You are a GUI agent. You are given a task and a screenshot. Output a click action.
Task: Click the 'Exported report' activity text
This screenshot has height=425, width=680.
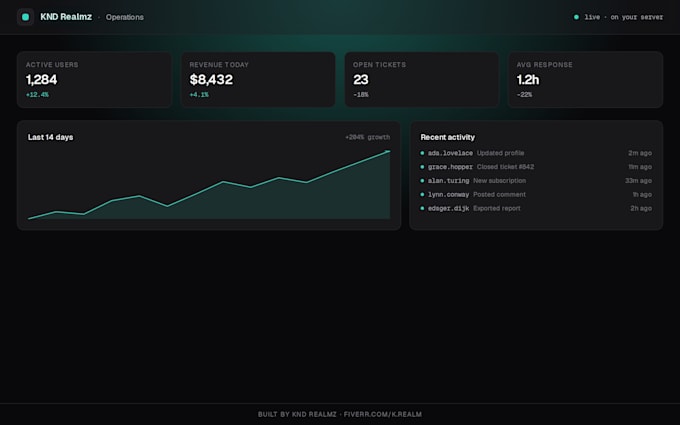[x=497, y=209]
